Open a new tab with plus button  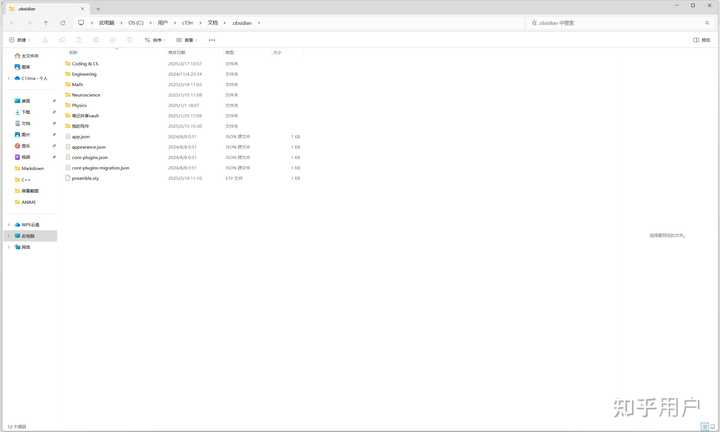pyautogui.click(x=98, y=9)
